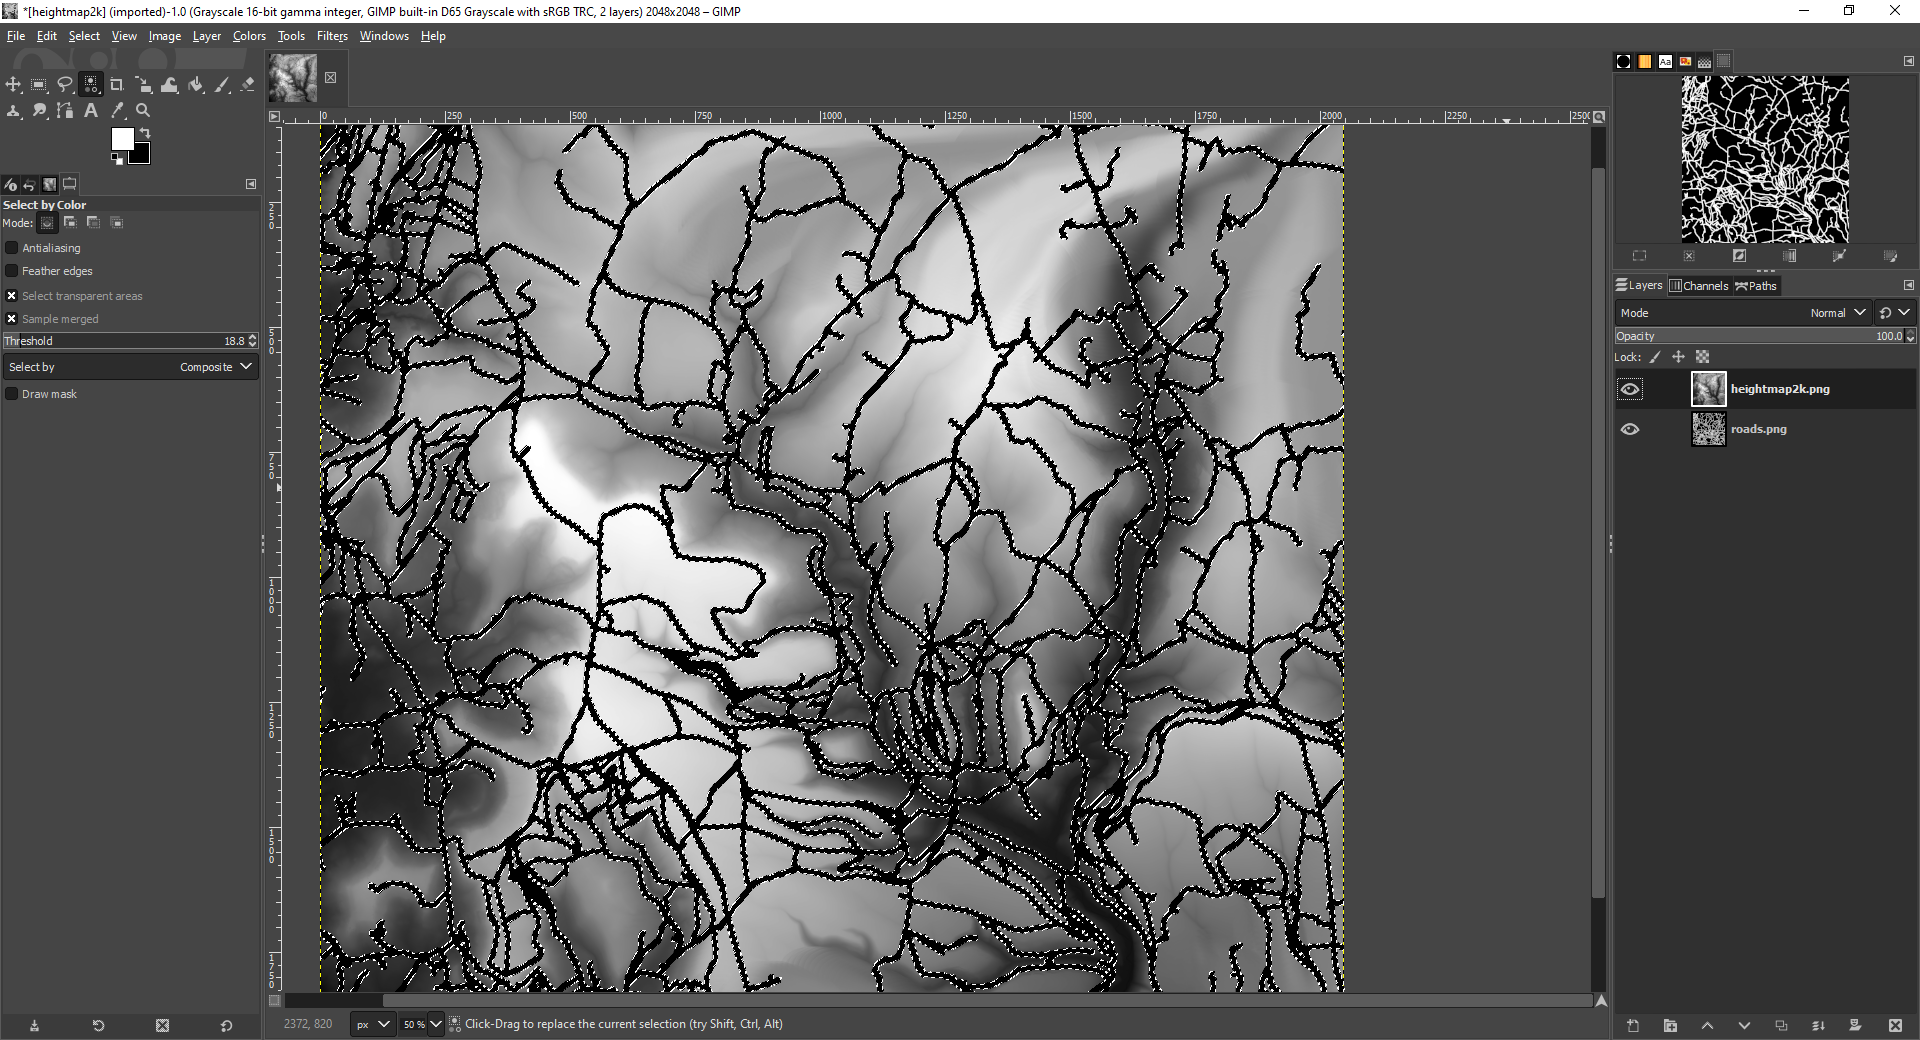Select the Warp Transform tool
Screen dimensions: 1920x1040
(x=169, y=85)
